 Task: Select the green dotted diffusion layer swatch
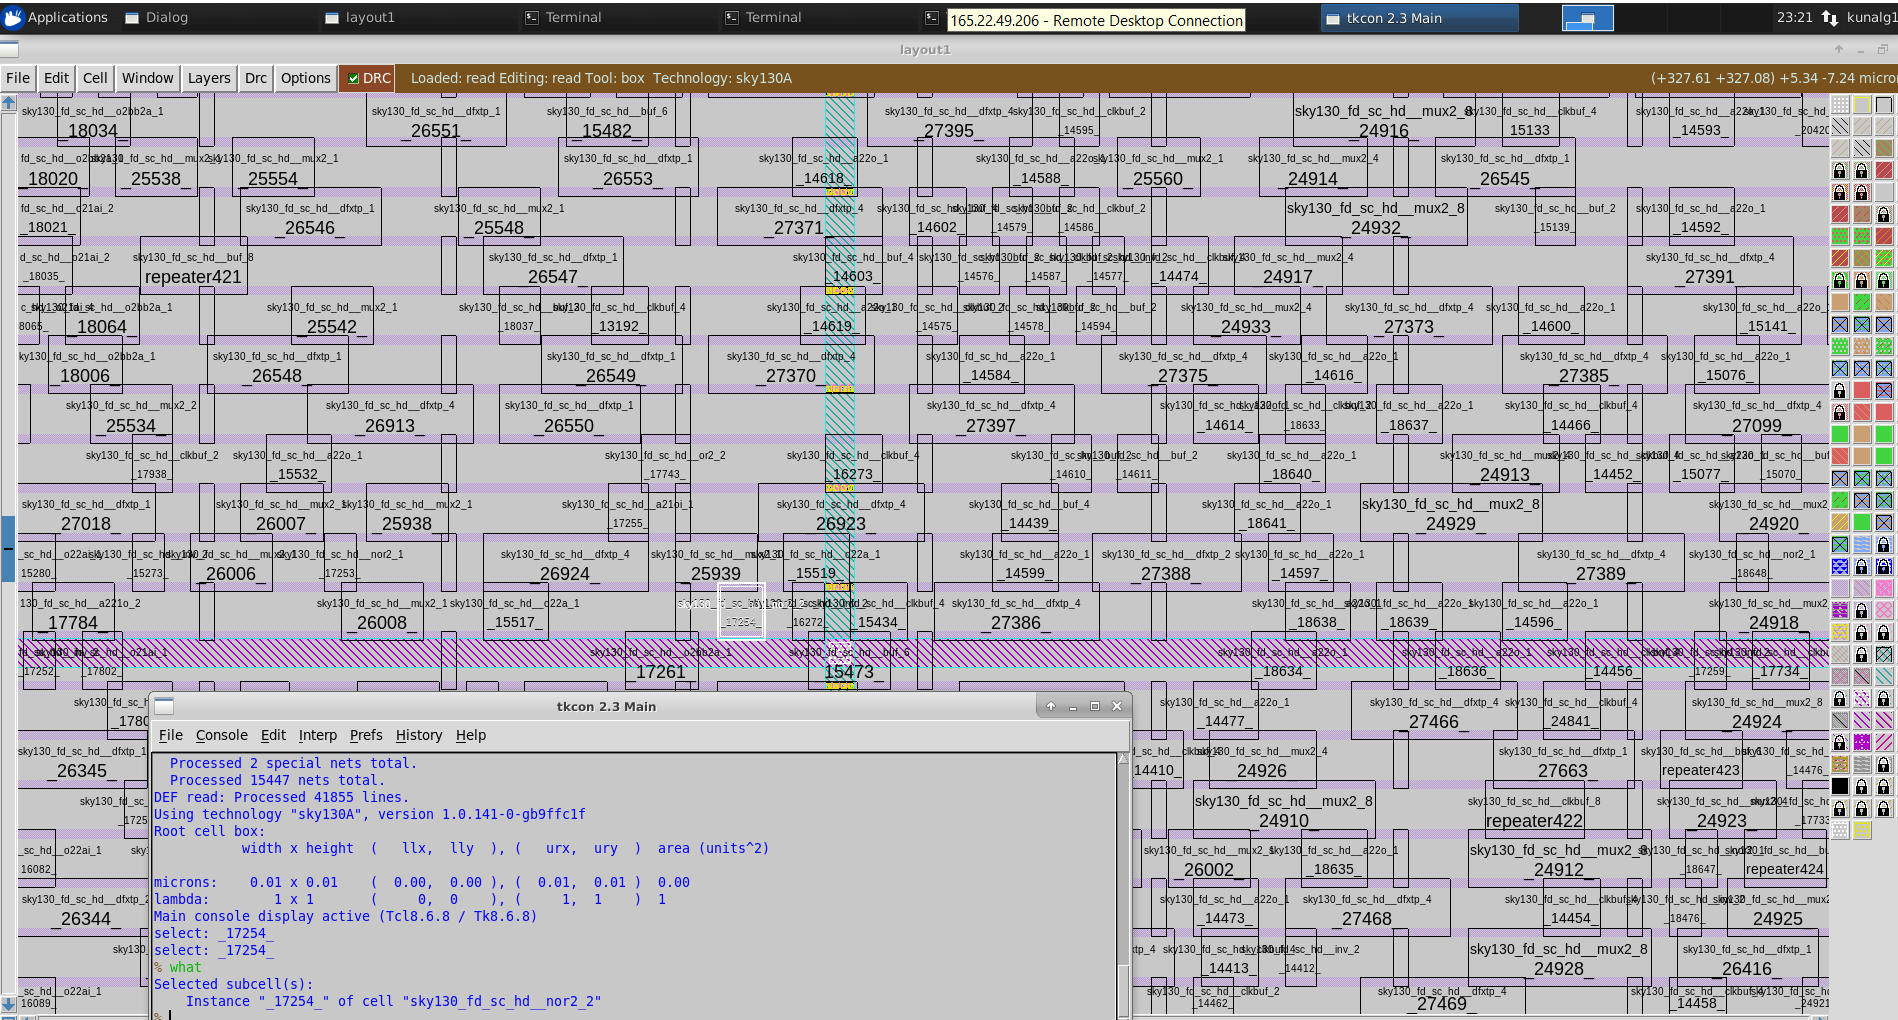[x=1840, y=345]
